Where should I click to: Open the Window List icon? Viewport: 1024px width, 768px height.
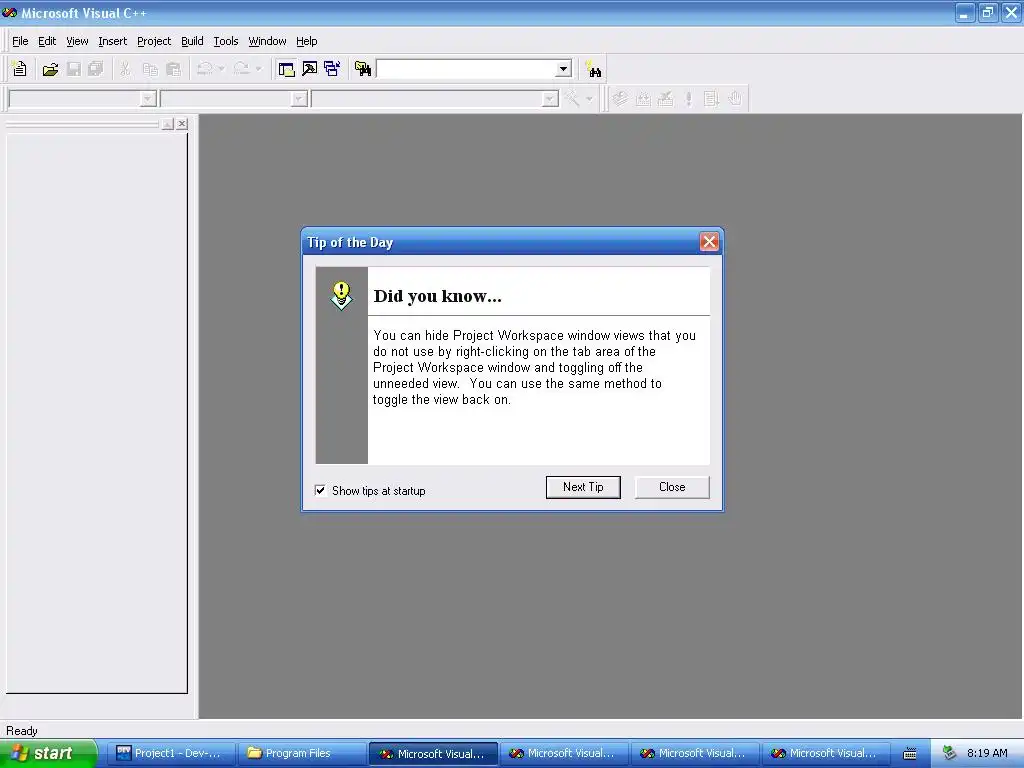click(332, 69)
